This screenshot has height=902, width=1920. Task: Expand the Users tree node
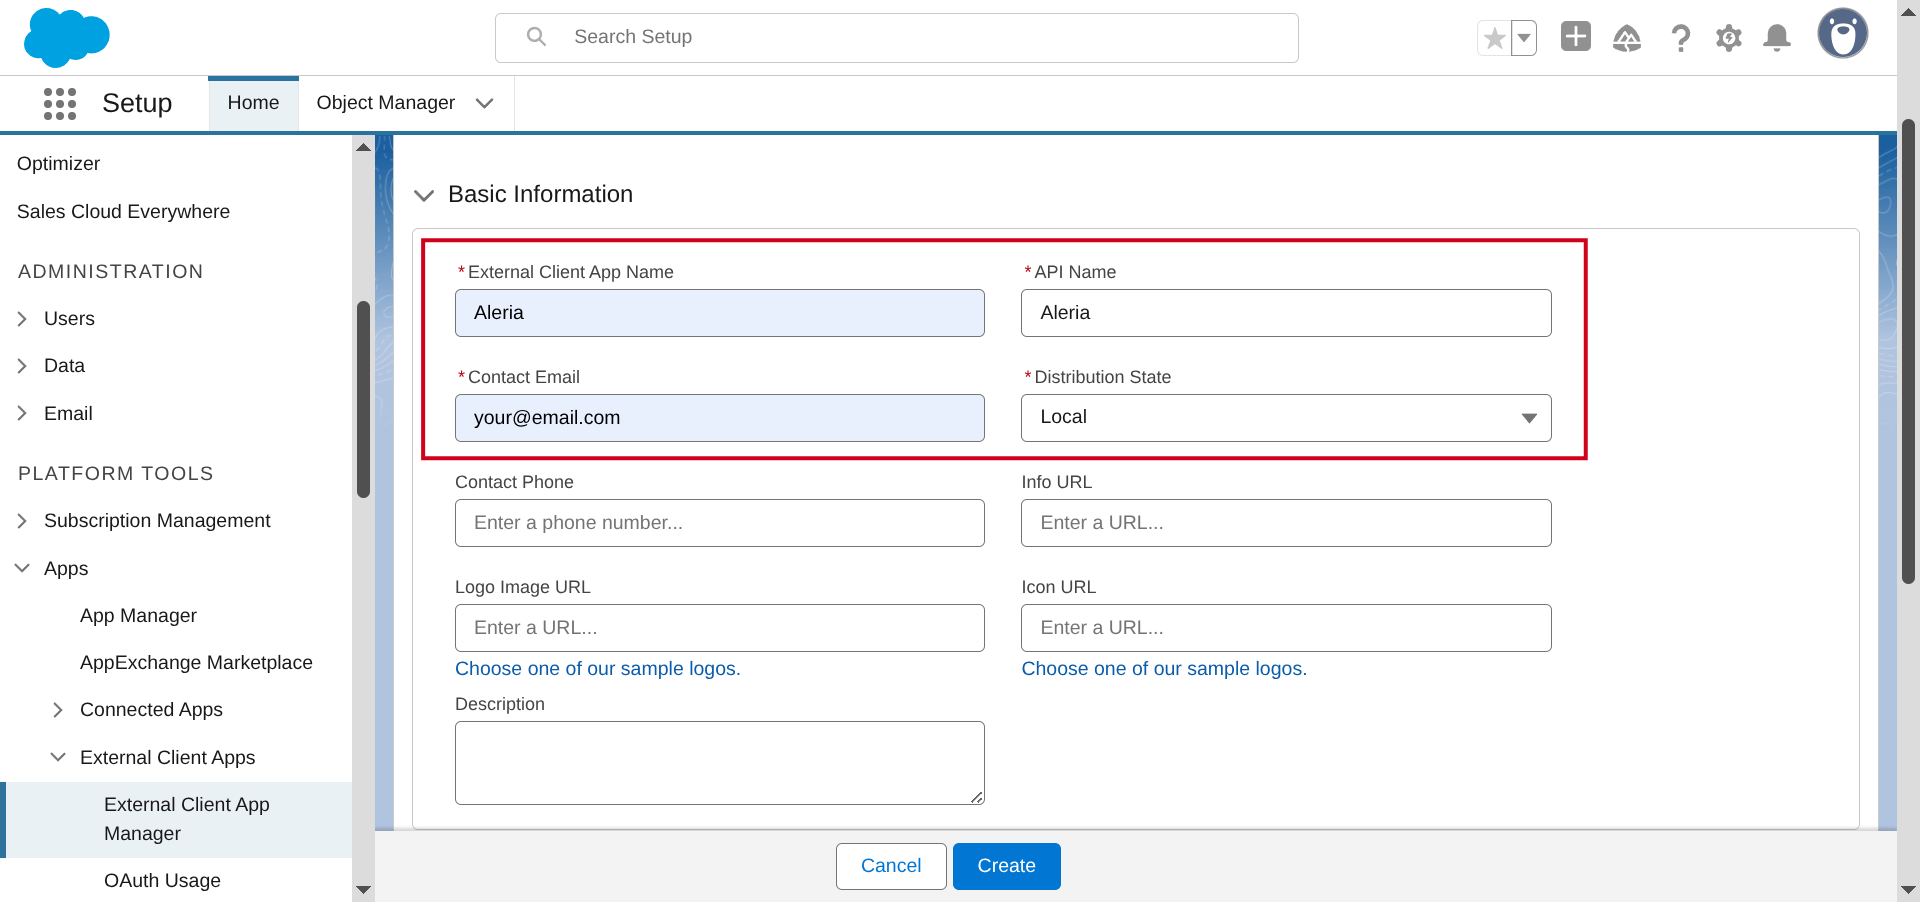pos(22,319)
